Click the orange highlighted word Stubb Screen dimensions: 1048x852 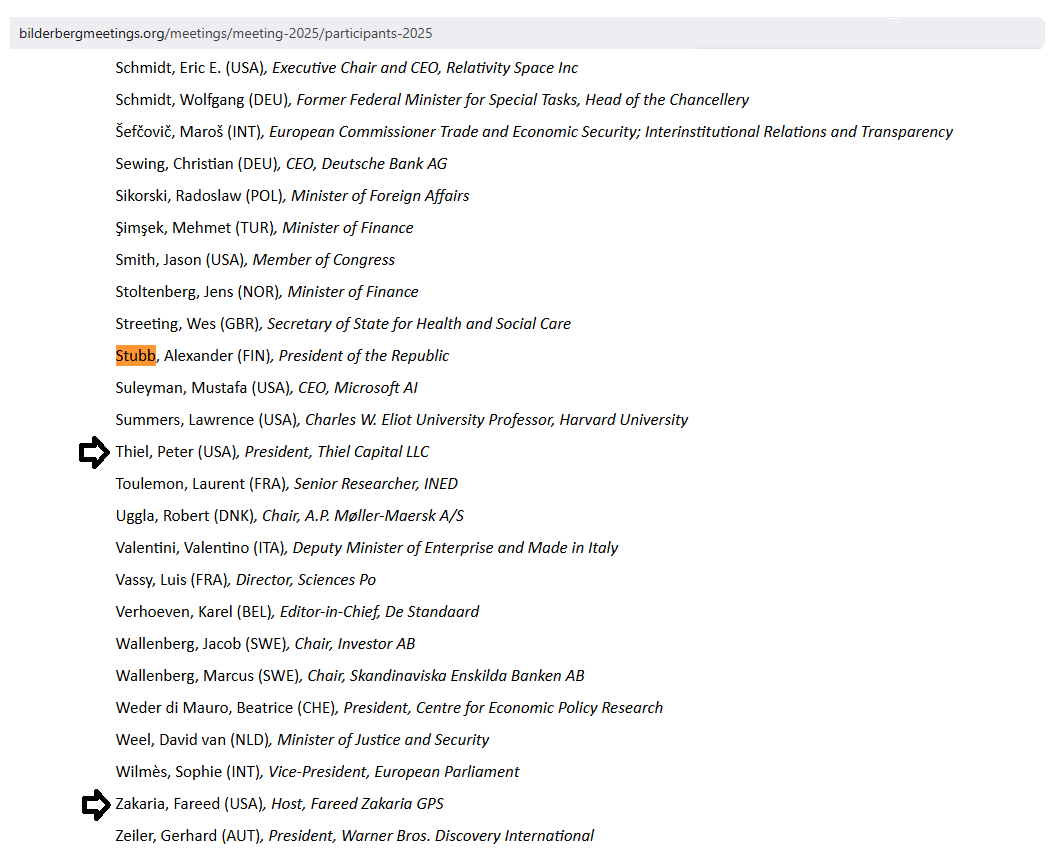[135, 356]
